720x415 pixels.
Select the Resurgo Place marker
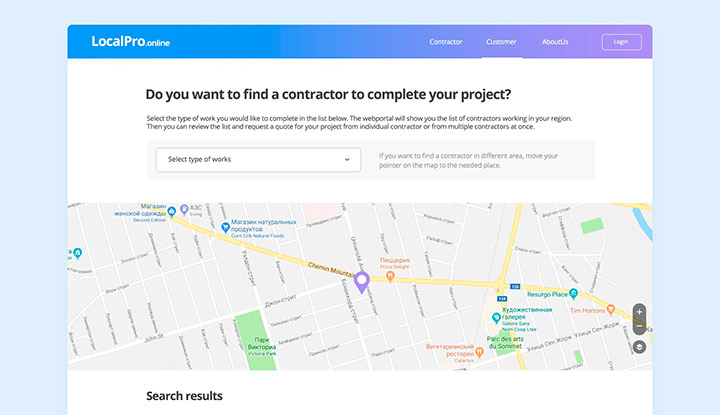tap(573, 293)
